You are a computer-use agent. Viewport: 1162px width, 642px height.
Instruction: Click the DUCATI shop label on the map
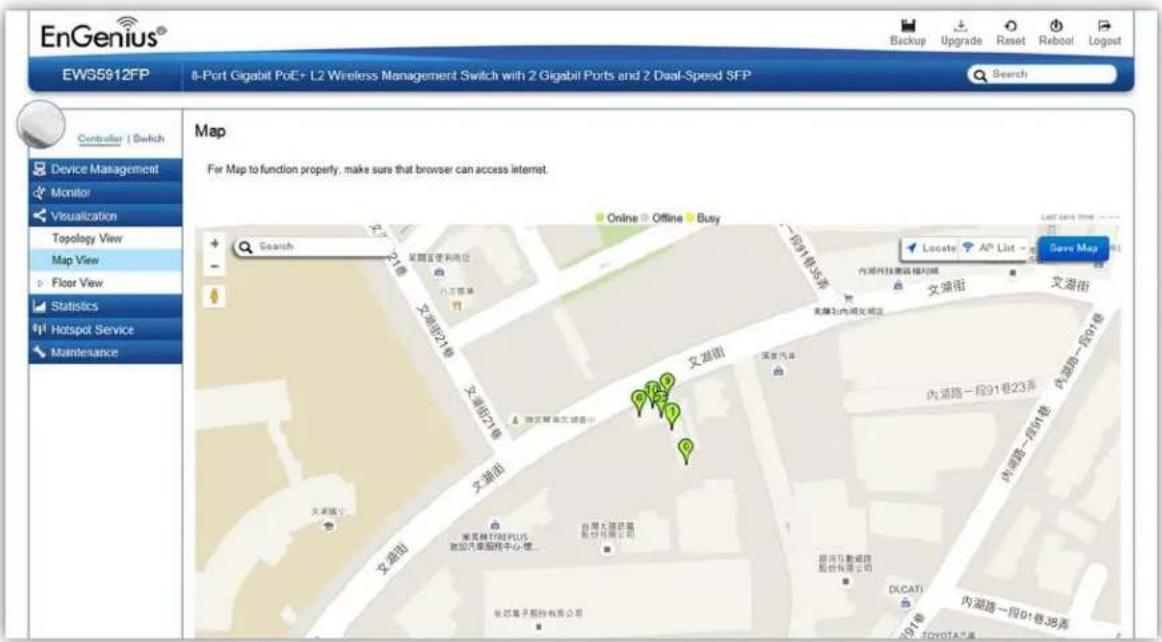point(906,589)
